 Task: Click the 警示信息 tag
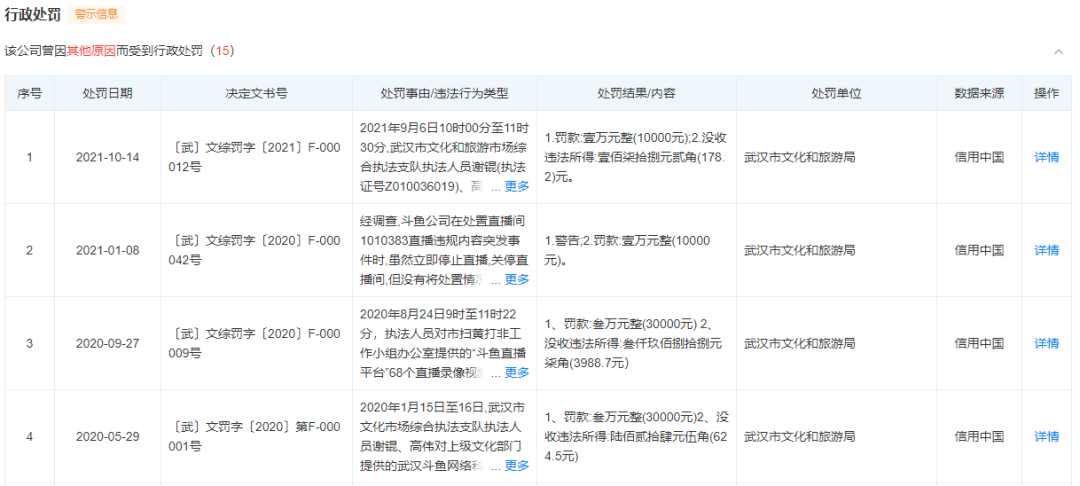[x=96, y=14]
